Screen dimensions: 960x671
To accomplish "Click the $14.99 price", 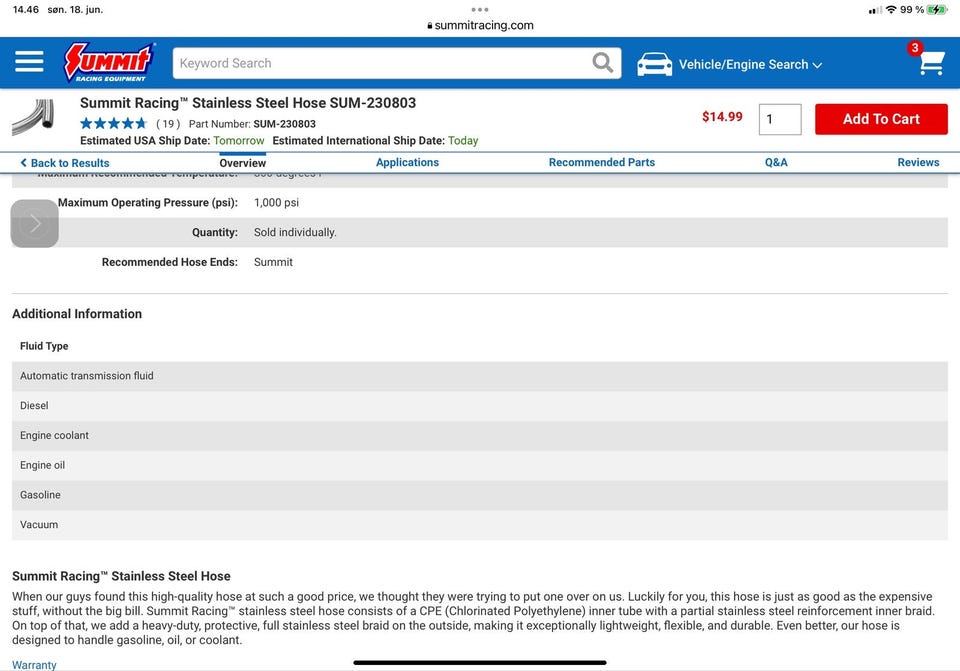I will [722, 117].
